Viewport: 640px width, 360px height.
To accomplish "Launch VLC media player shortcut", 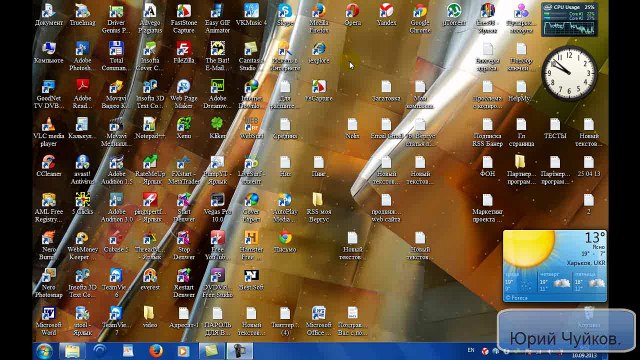I will pos(49,132).
